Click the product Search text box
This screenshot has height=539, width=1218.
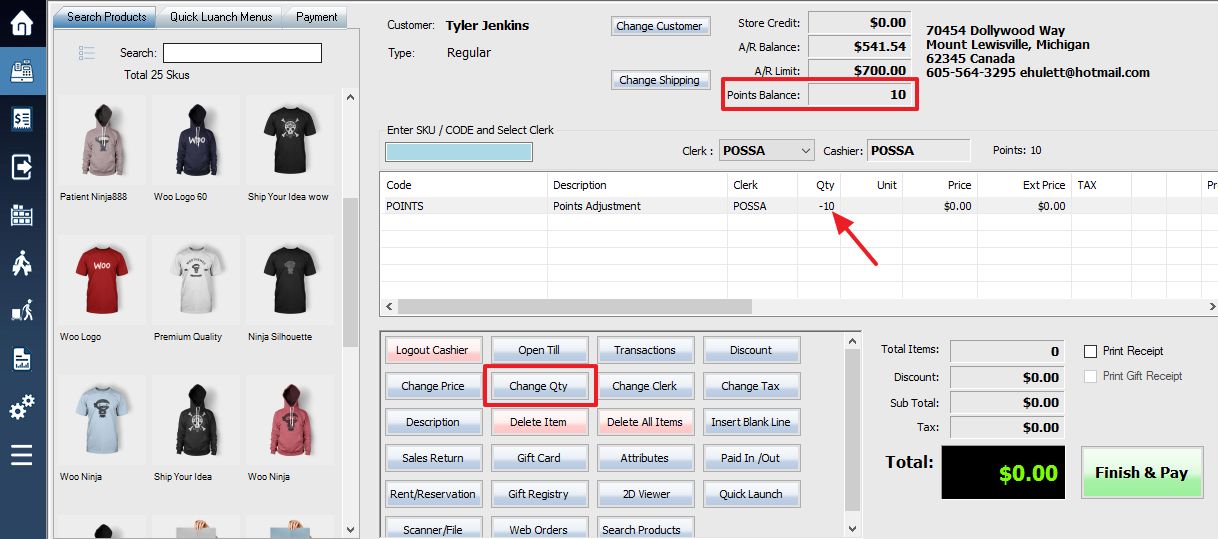click(x=242, y=53)
